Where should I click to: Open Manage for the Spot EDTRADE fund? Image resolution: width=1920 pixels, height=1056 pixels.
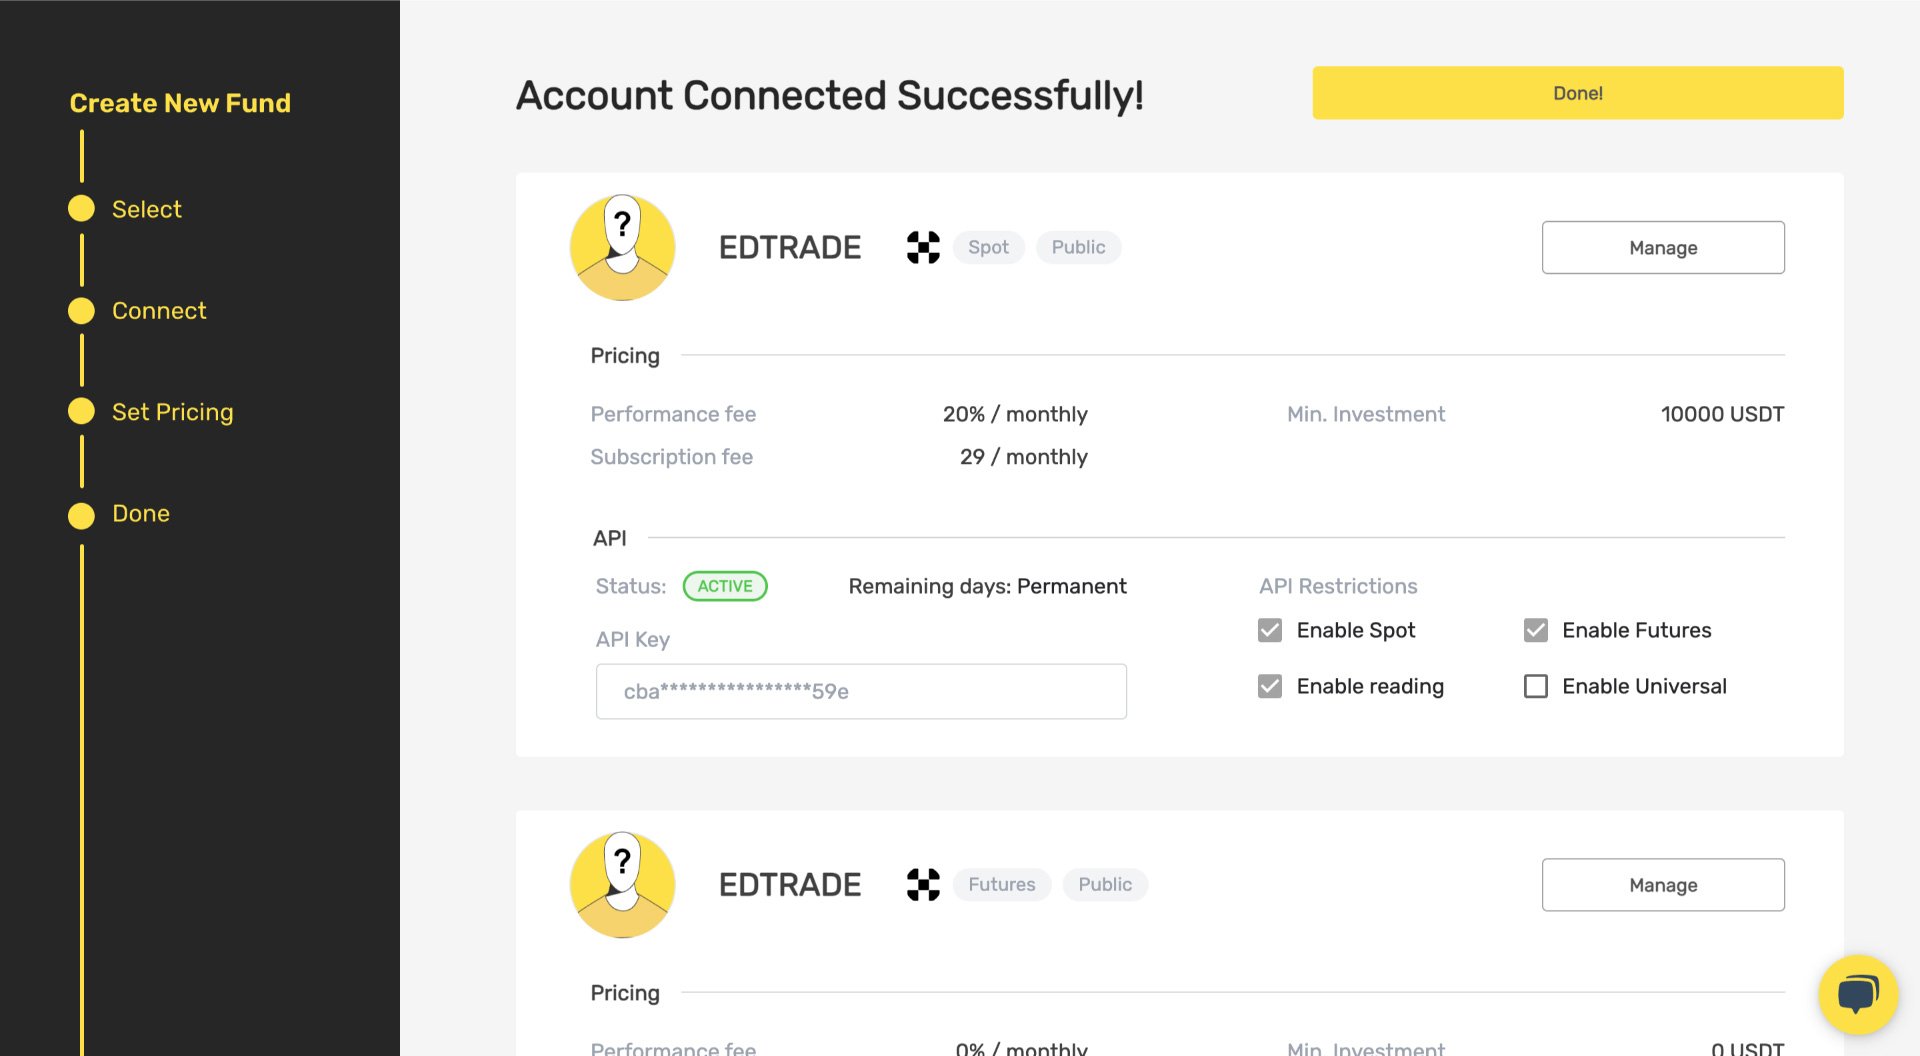pos(1662,247)
